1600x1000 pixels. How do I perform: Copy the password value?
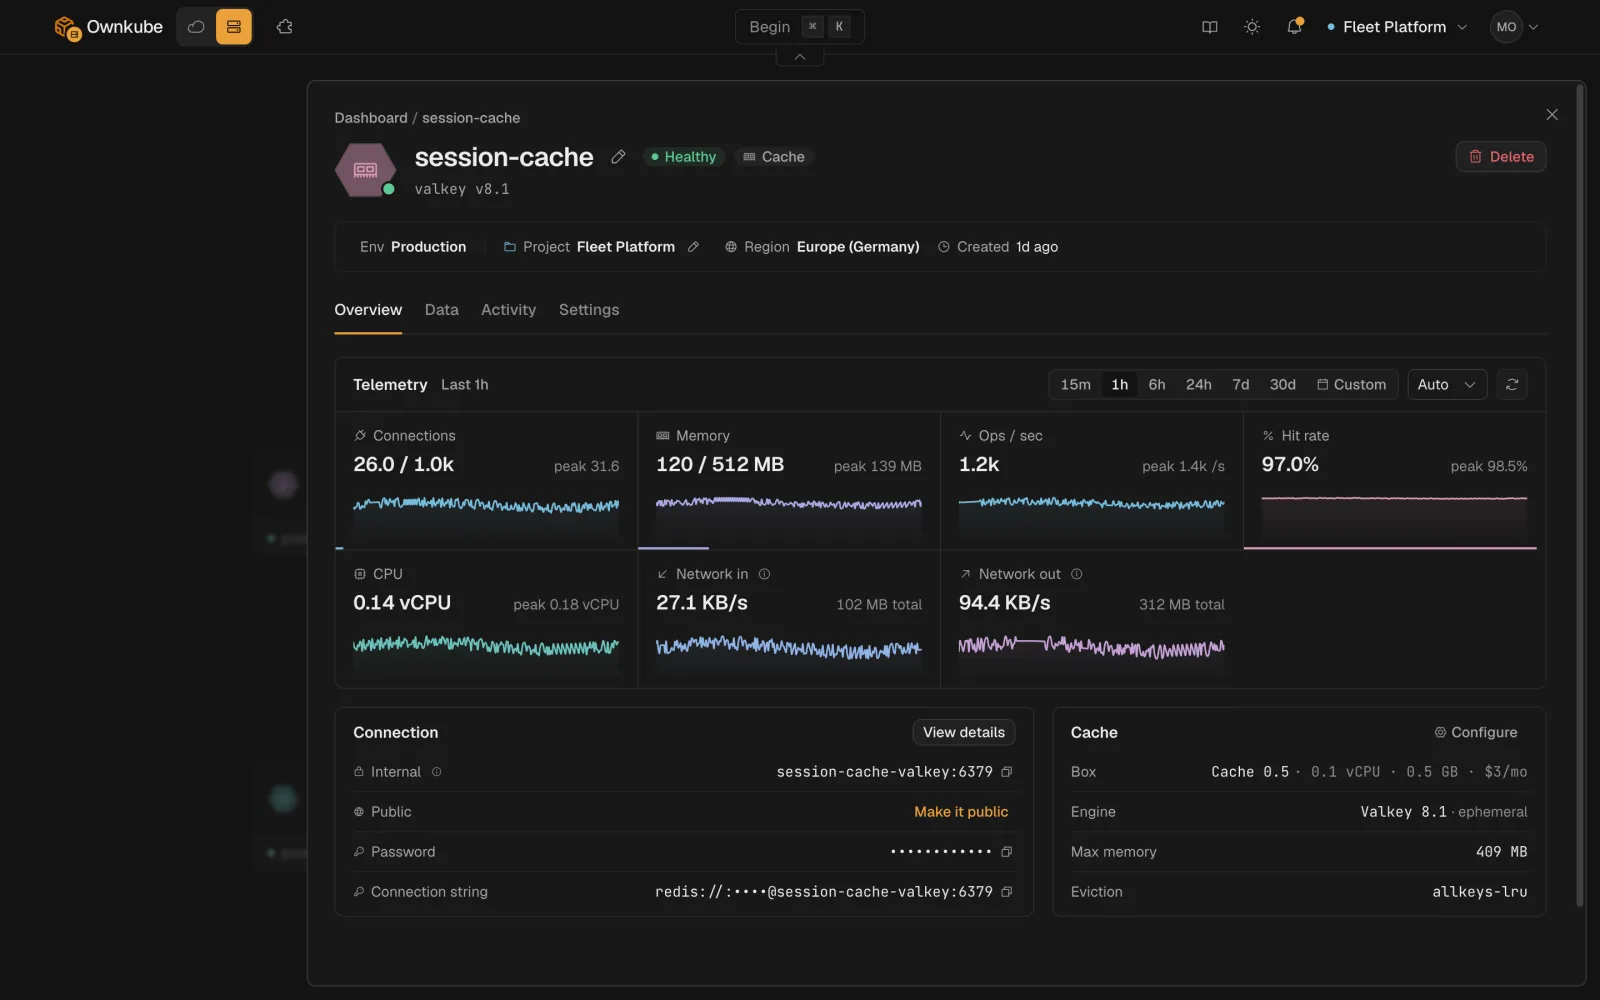[x=1007, y=852]
